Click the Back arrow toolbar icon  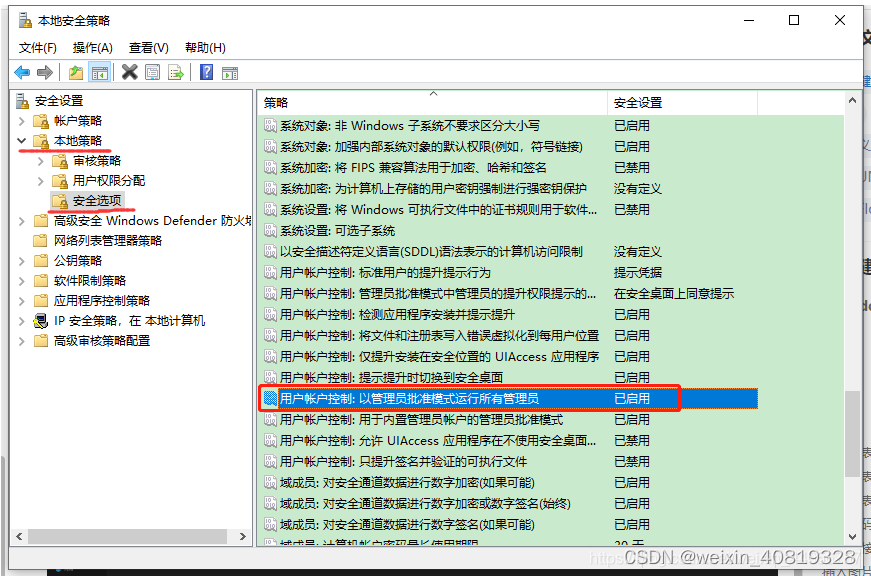point(22,72)
